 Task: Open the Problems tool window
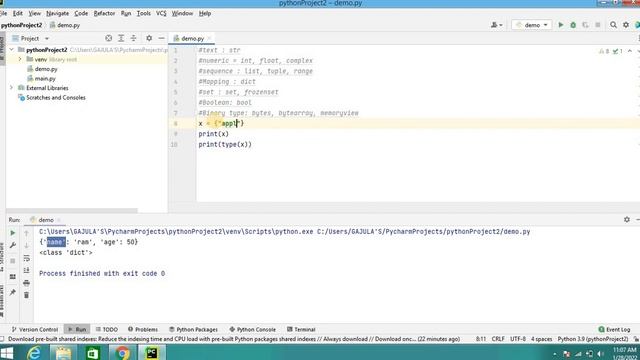[x=143, y=329]
